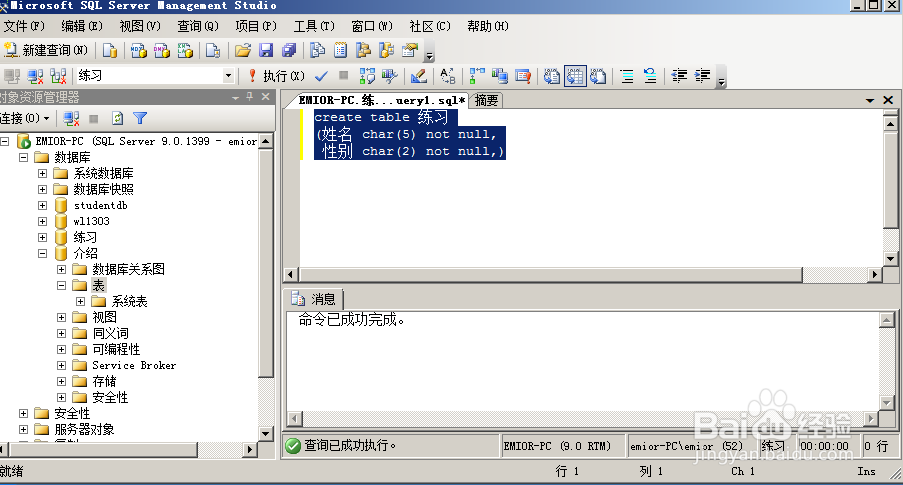
Task: Create an XMLA query from toolbar
Action: click(x=185, y=51)
